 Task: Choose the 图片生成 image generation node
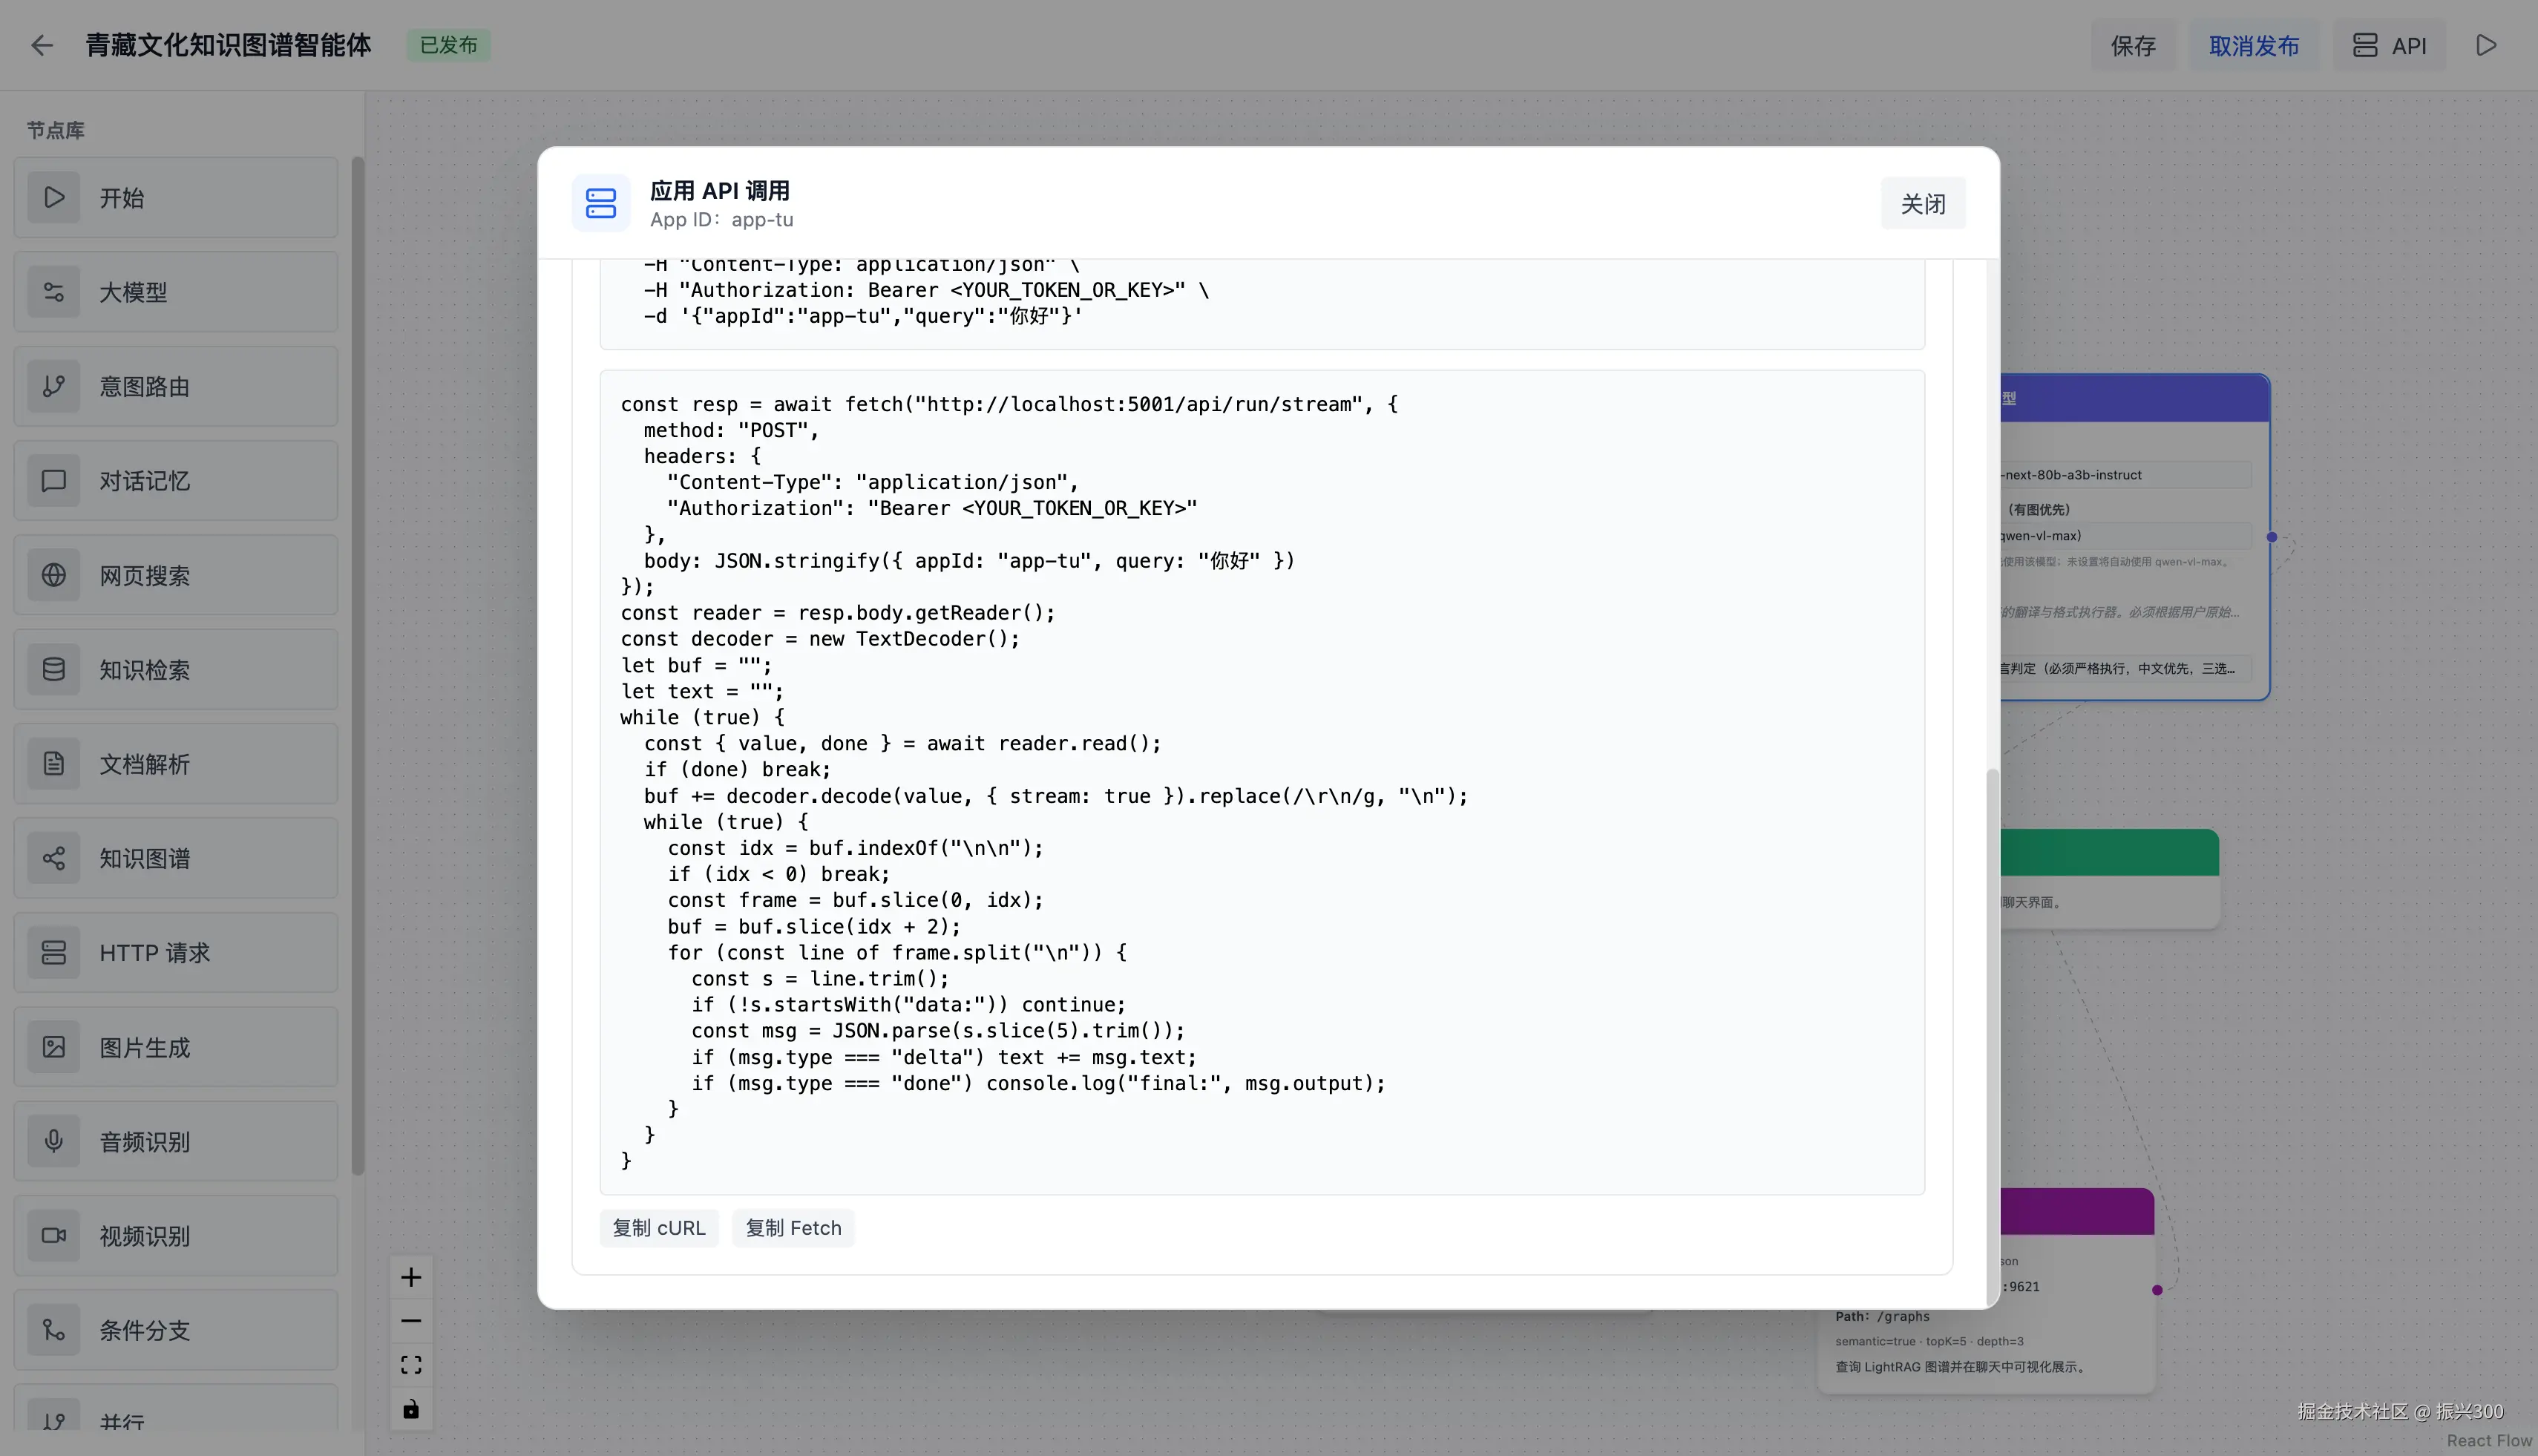click(x=176, y=1047)
